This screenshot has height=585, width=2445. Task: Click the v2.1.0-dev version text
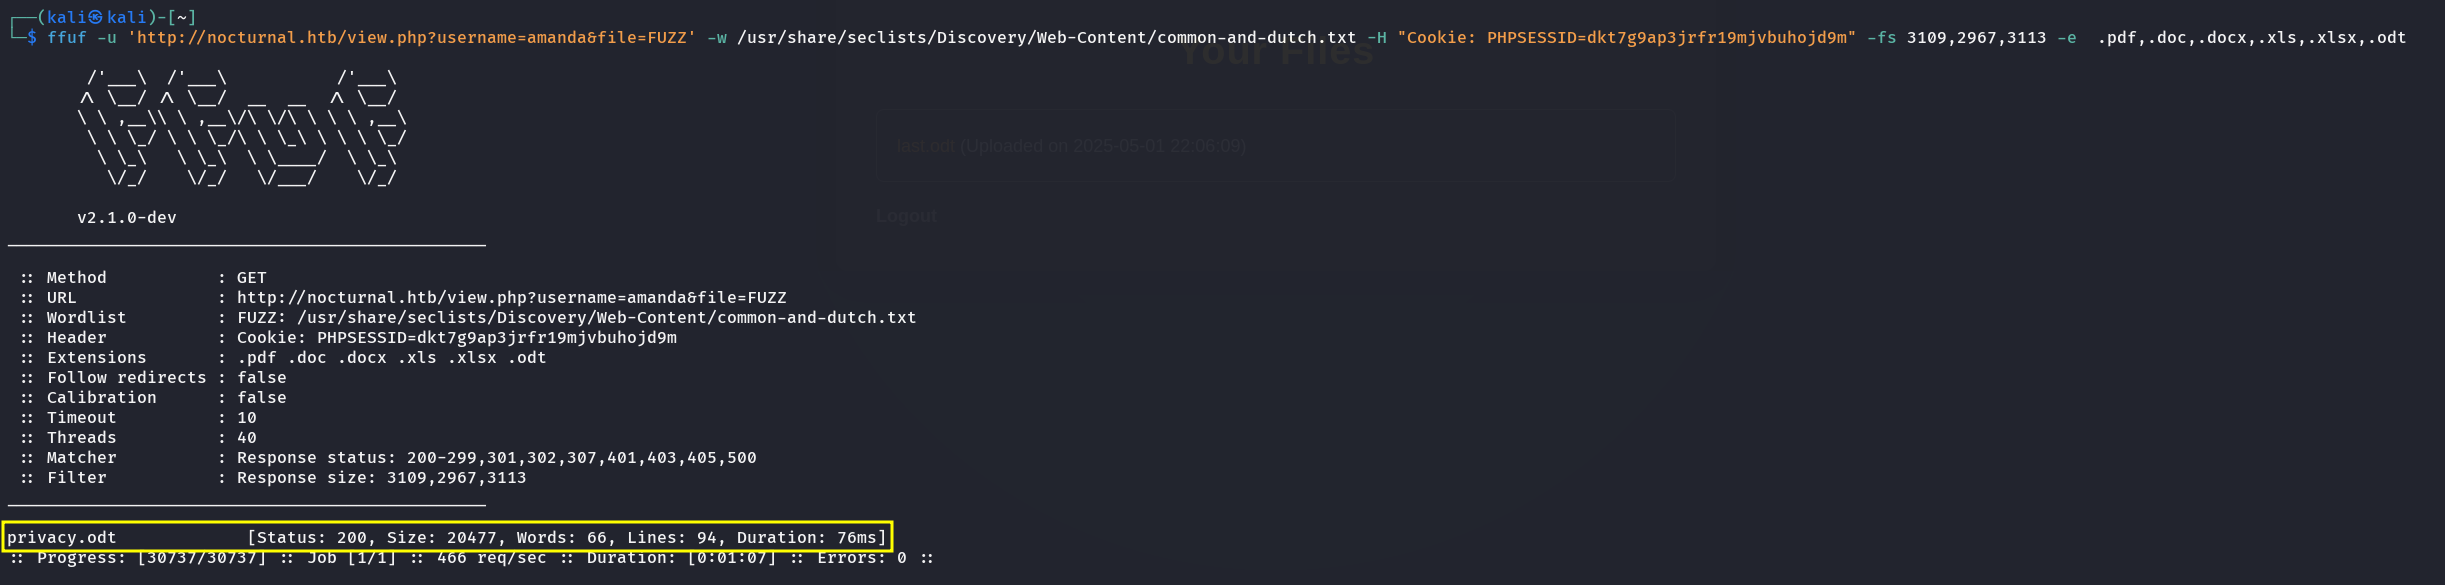tap(127, 218)
